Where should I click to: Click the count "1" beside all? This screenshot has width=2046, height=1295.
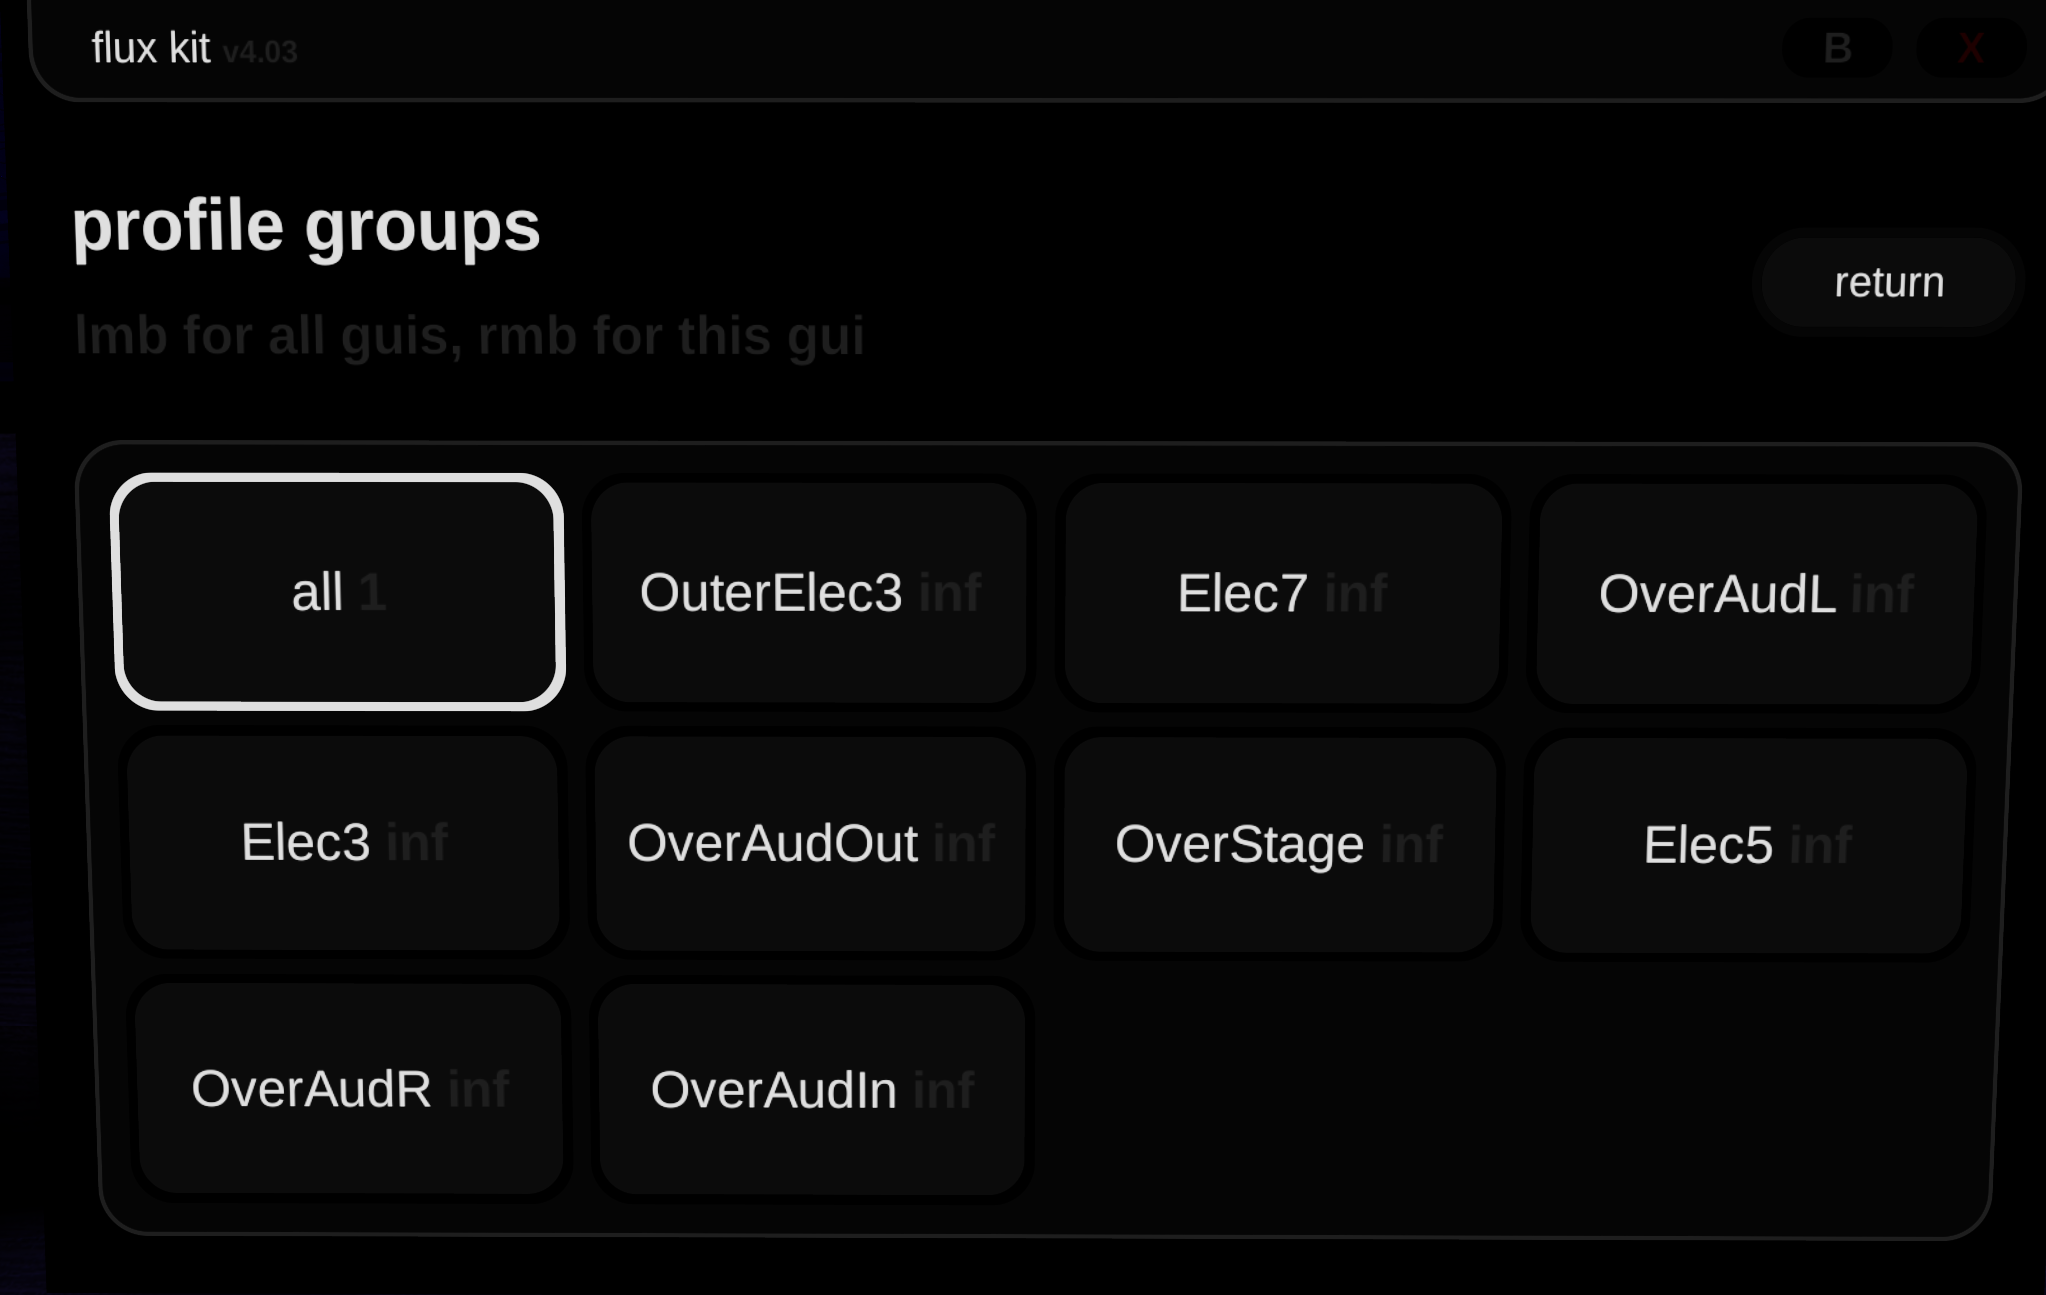(x=371, y=592)
